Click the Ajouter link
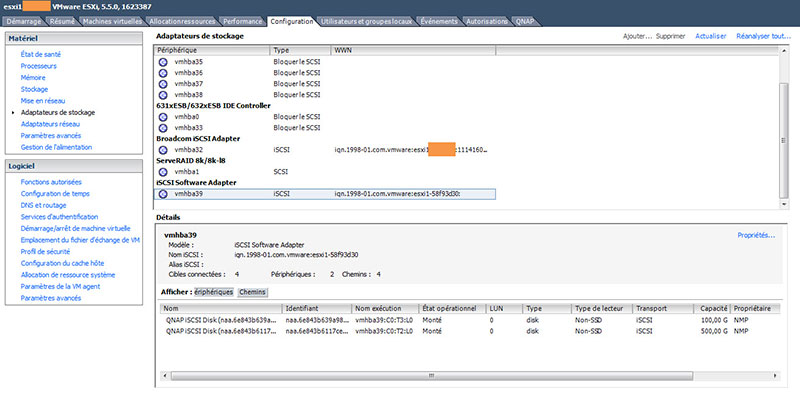The width and height of the screenshot is (800, 400). point(637,36)
